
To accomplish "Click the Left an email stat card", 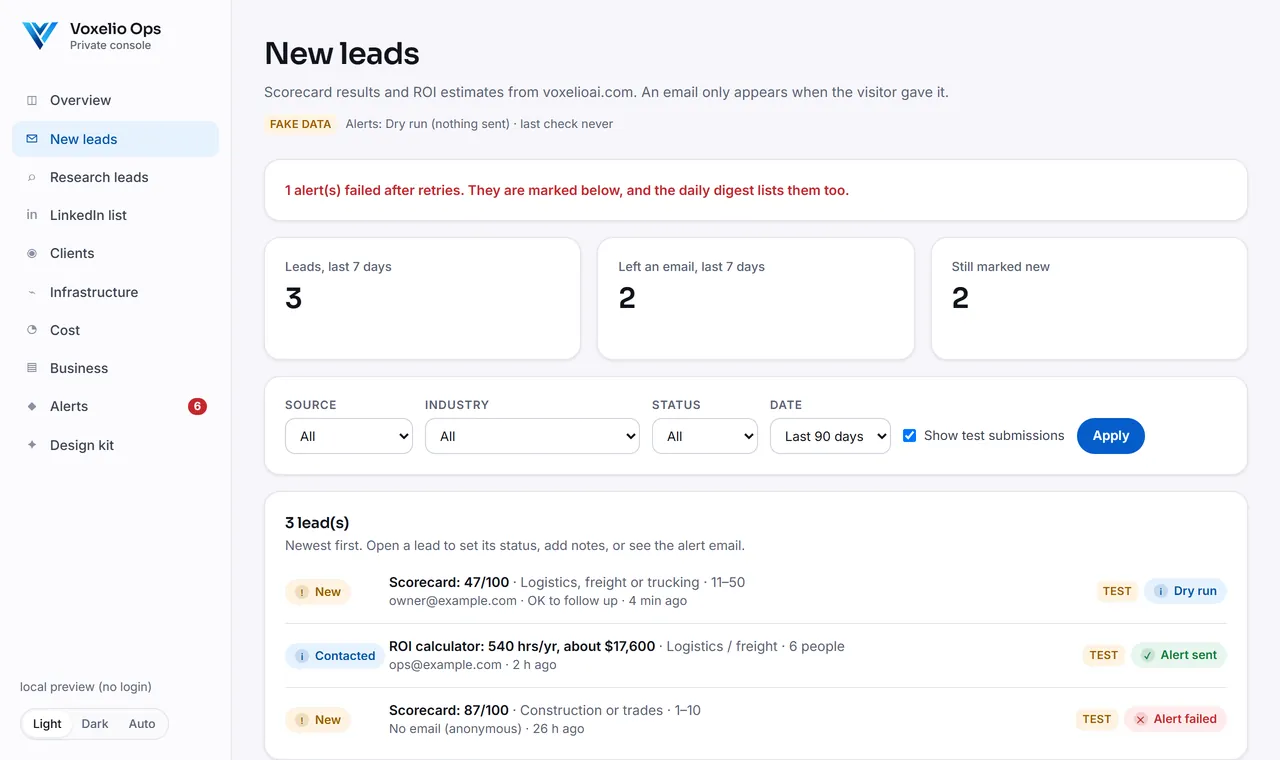I will point(756,298).
